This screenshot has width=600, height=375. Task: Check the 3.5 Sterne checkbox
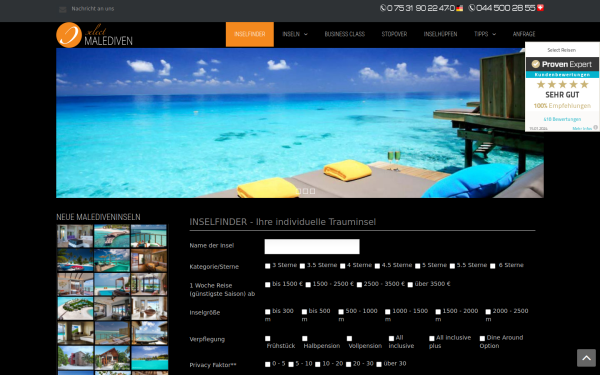pyautogui.click(x=302, y=266)
